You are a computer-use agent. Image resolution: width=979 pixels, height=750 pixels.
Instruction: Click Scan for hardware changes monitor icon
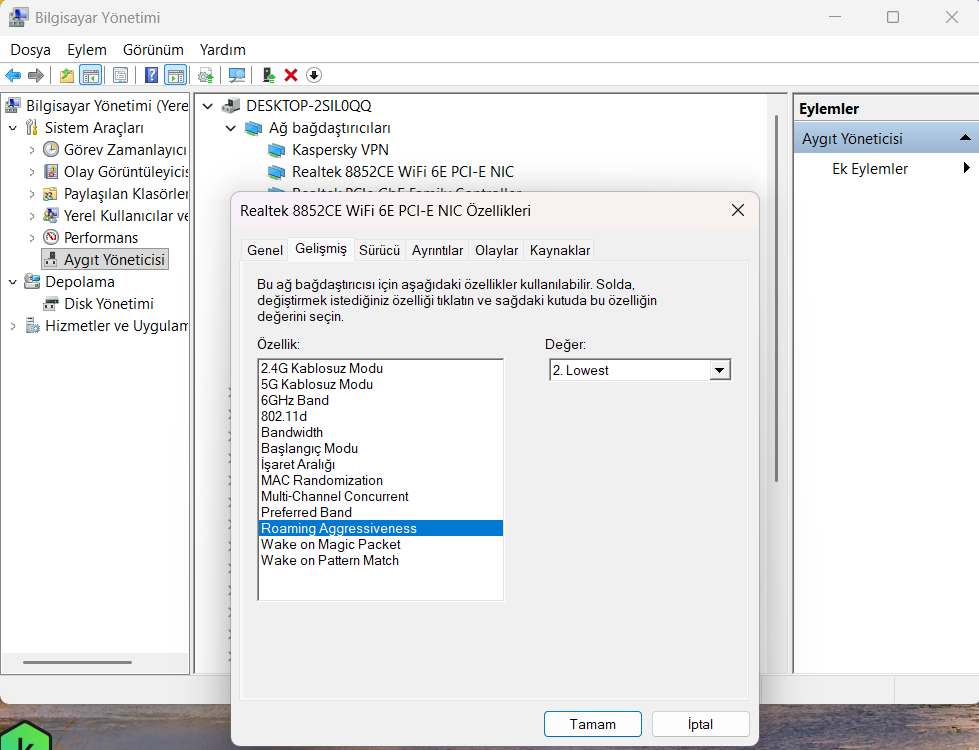click(x=237, y=76)
